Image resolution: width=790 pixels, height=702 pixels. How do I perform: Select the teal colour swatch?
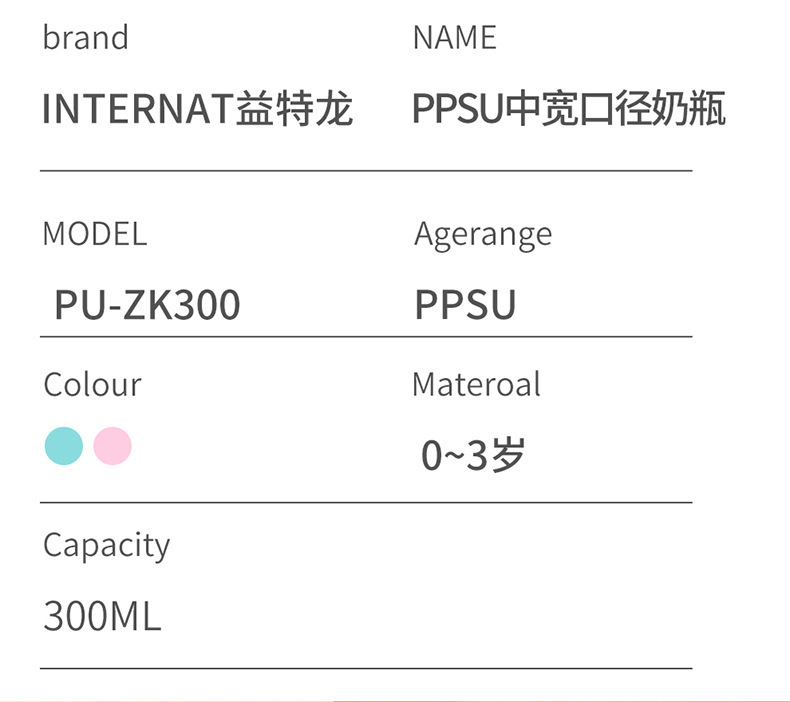(x=63, y=446)
